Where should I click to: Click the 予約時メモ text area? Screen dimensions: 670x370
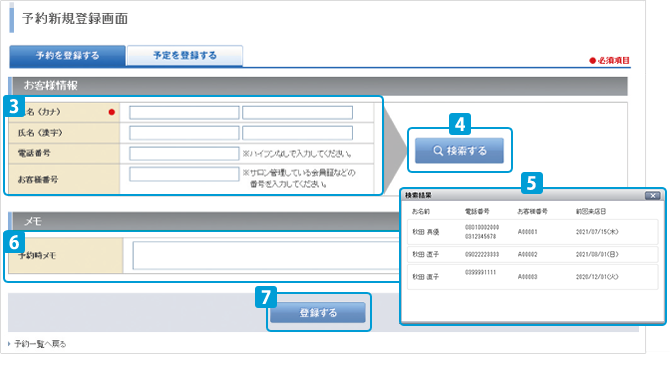tap(266, 255)
